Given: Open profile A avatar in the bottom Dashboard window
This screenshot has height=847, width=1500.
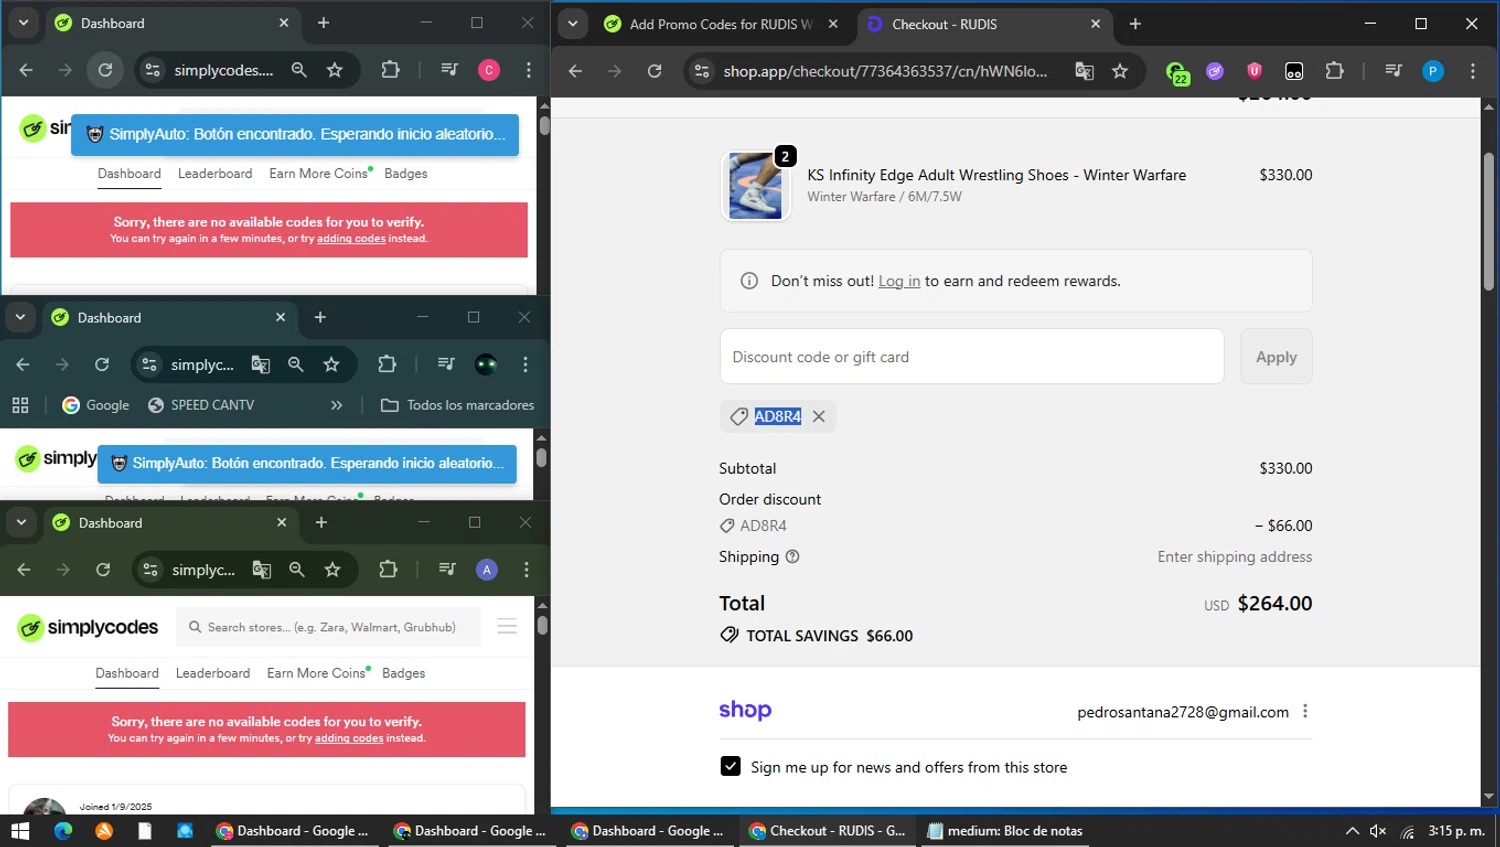Looking at the screenshot, I should [x=487, y=570].
